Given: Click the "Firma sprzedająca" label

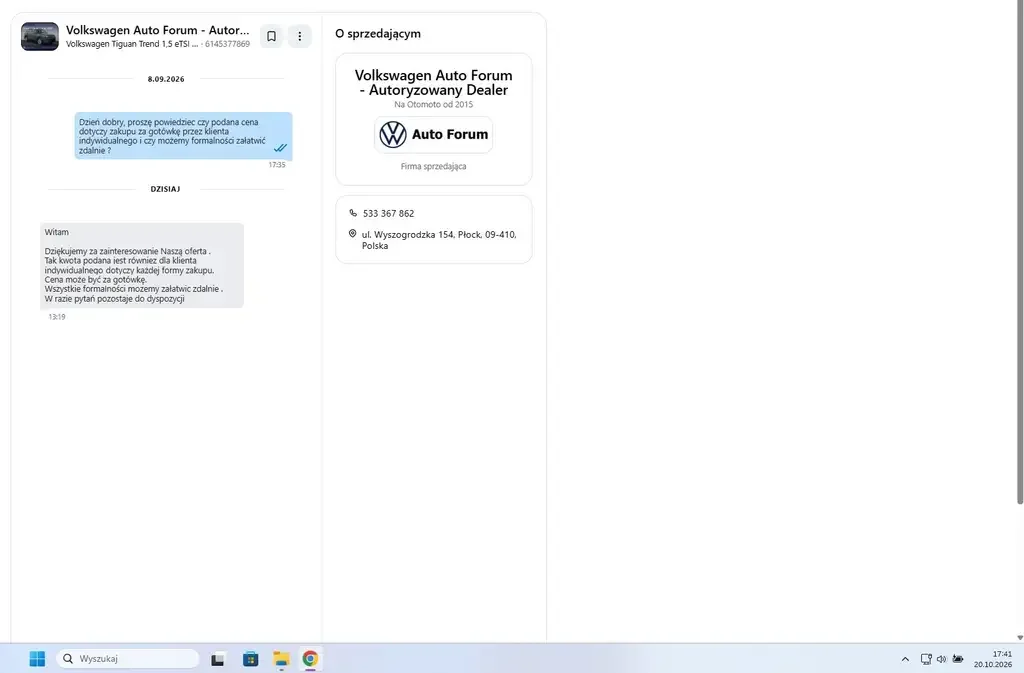Looking at the screenshot, I should (x=434, y=166).
